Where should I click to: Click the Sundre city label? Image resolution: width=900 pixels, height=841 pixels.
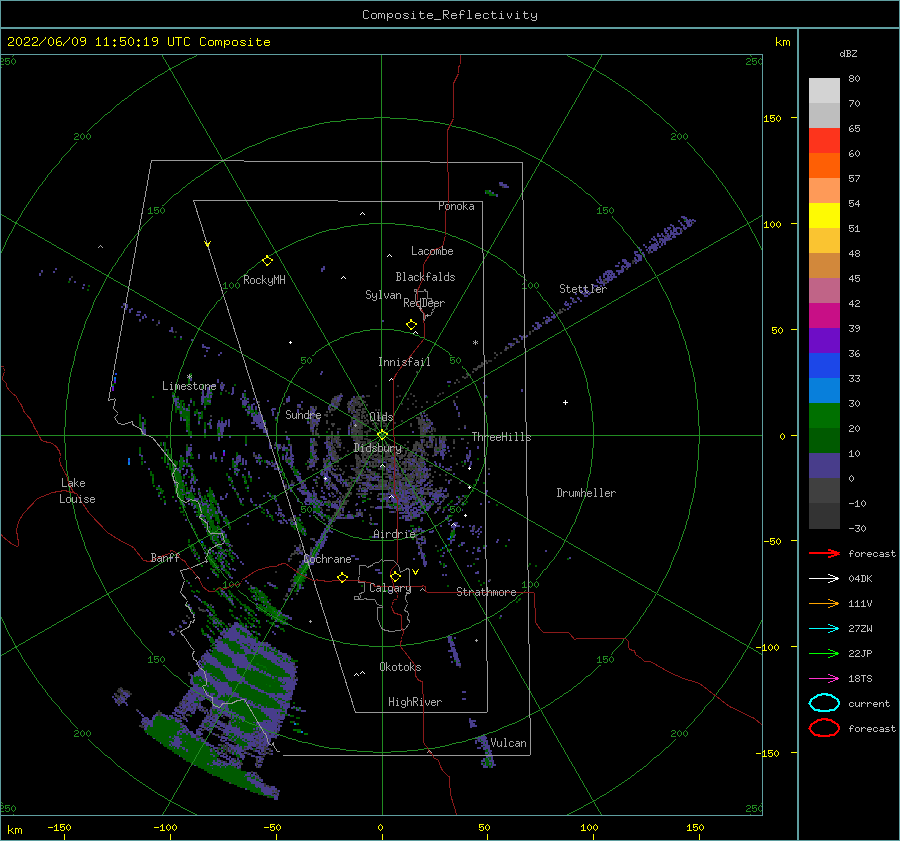click(304, 414)
